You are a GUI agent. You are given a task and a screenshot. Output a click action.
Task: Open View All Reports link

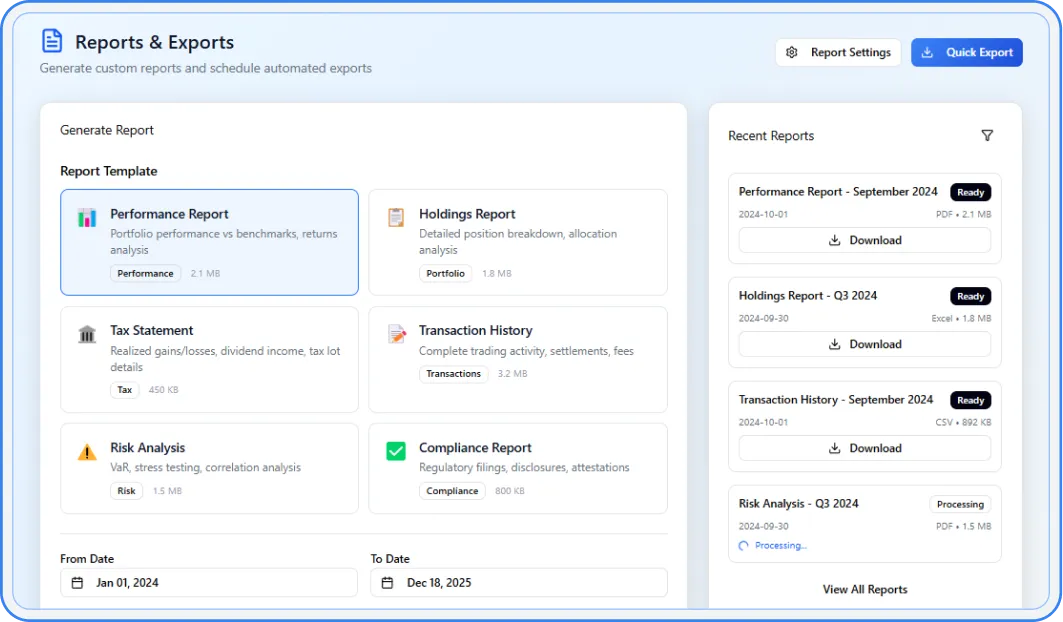tap(864, 589)
